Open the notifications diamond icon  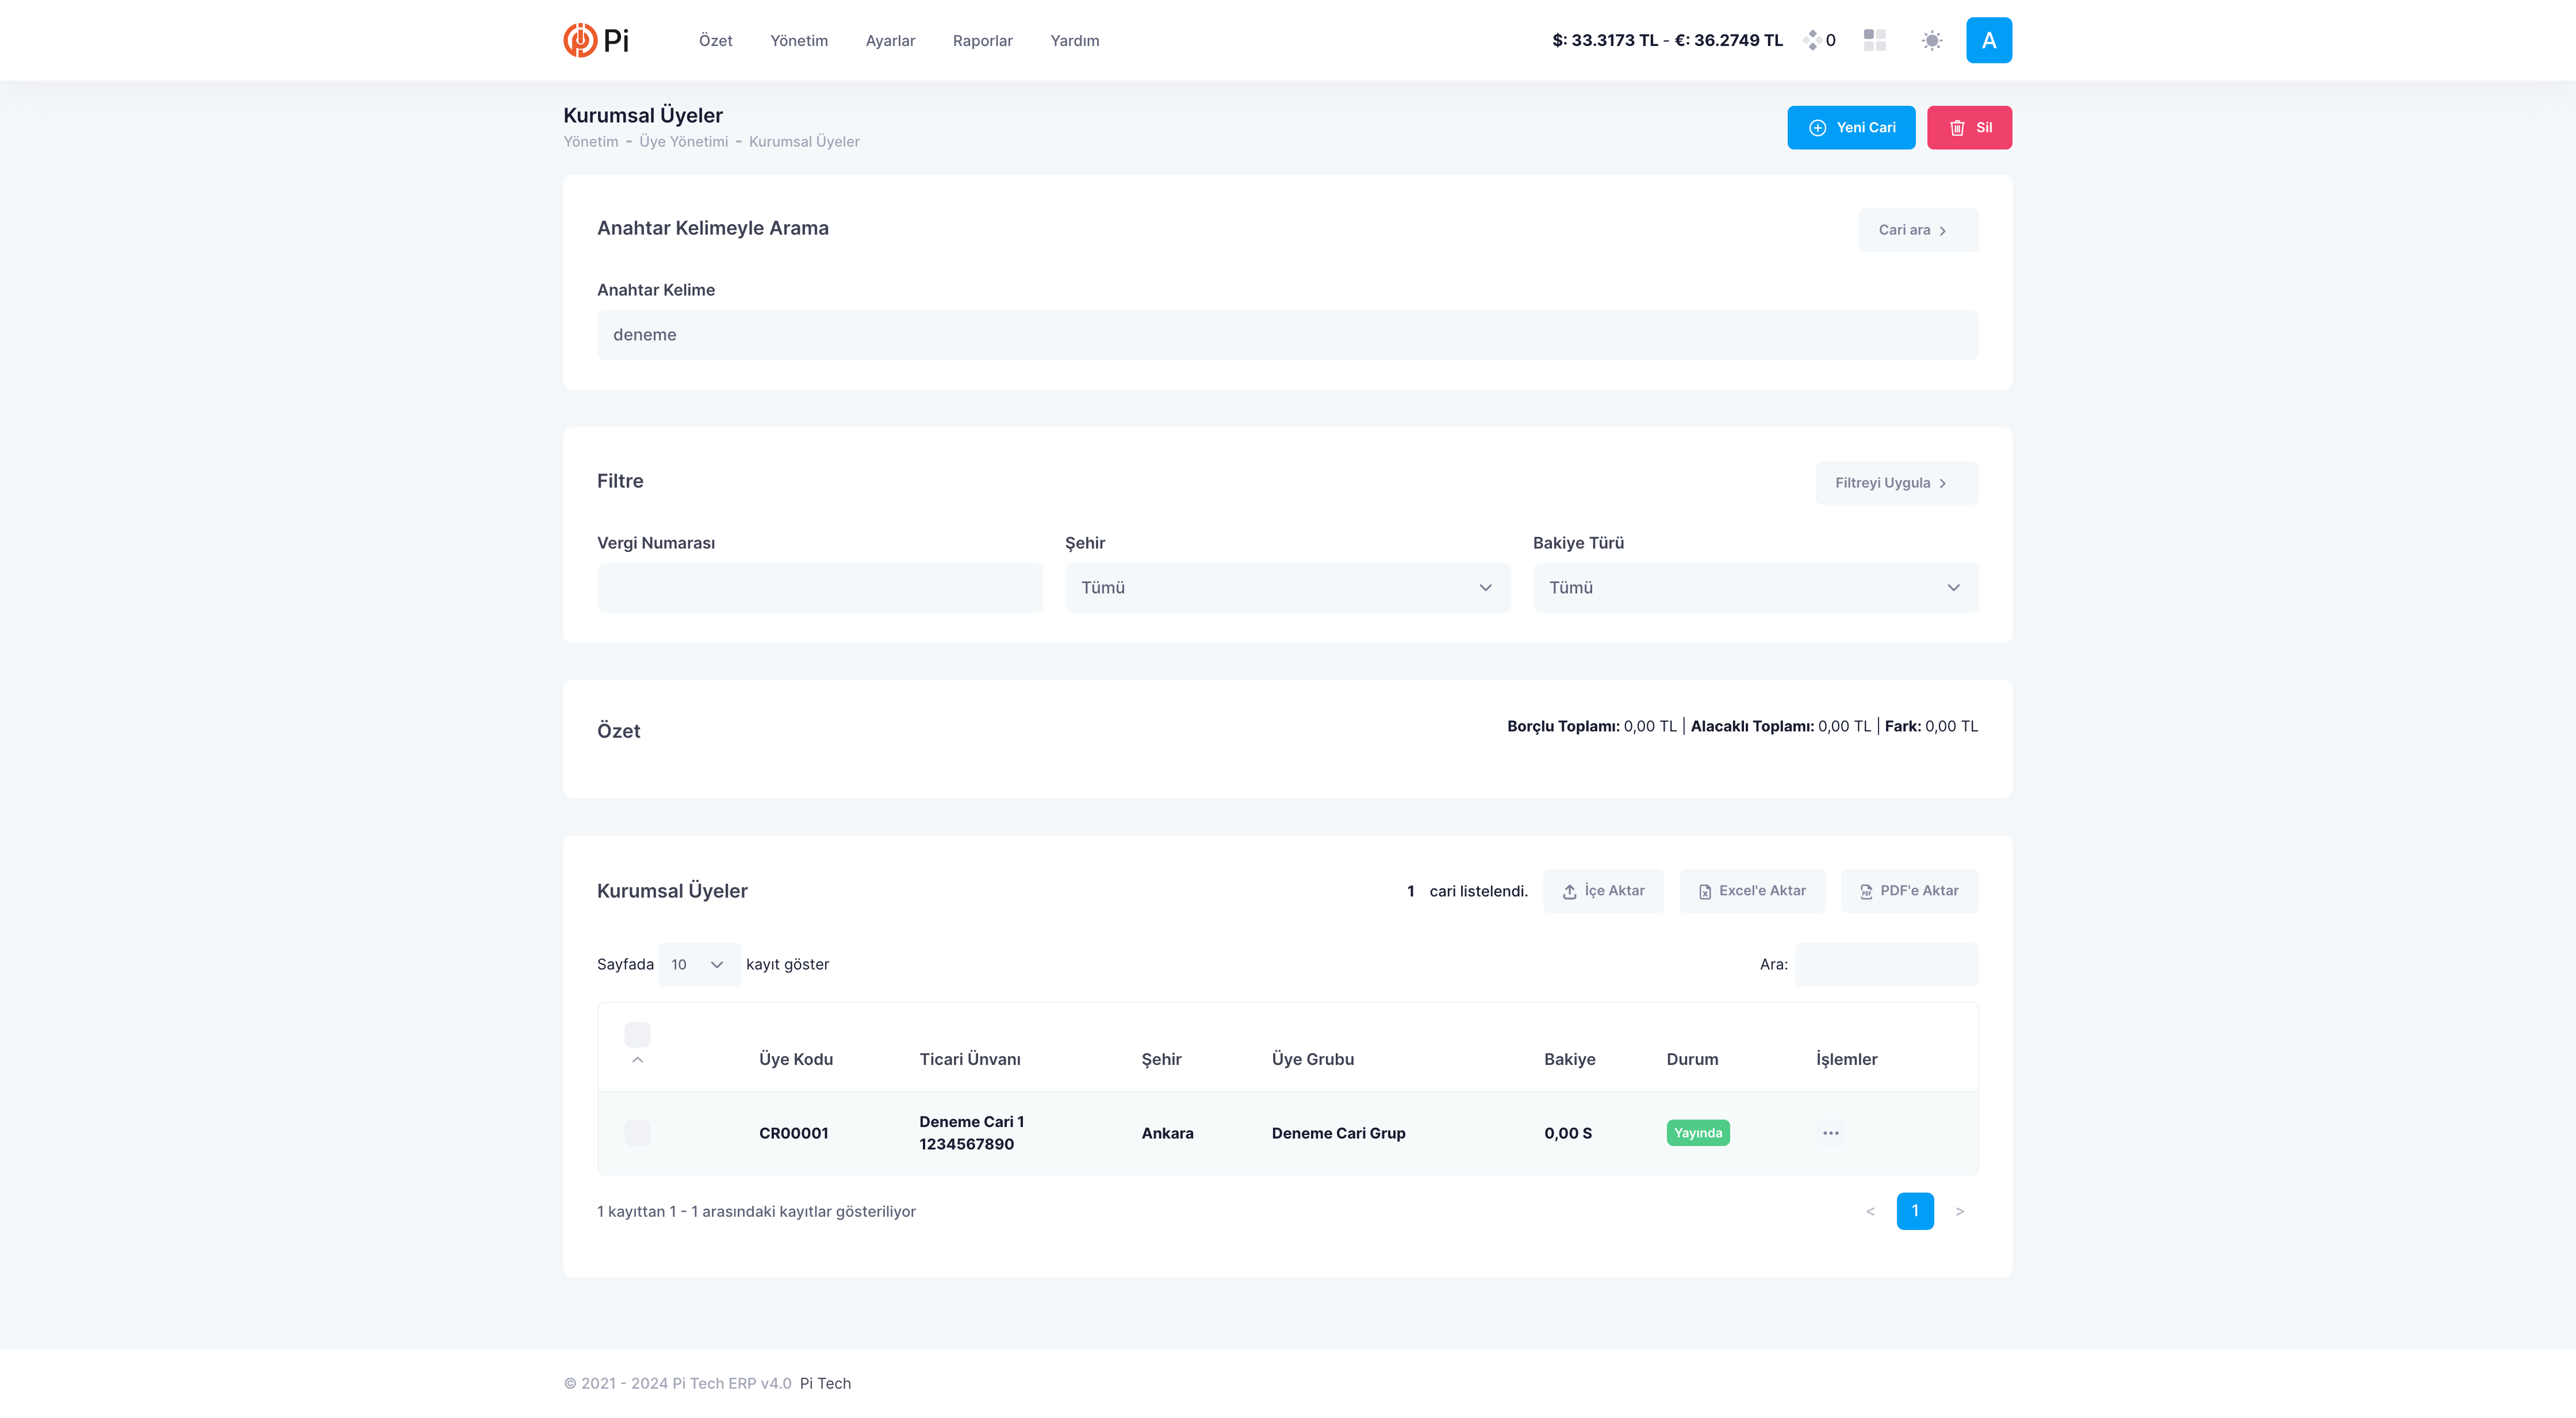point(1812,40)
